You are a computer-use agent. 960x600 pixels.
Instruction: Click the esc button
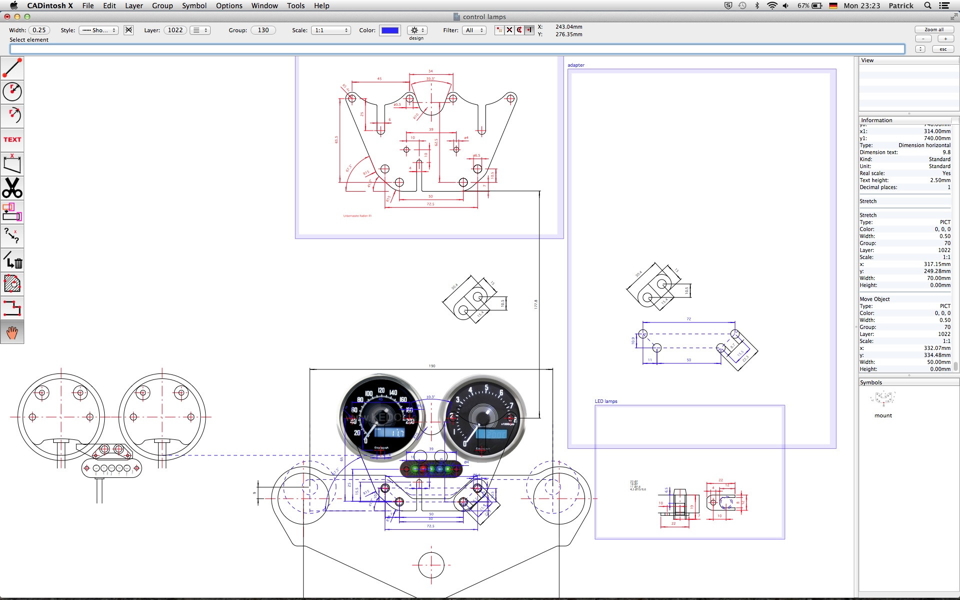[943, 48]
